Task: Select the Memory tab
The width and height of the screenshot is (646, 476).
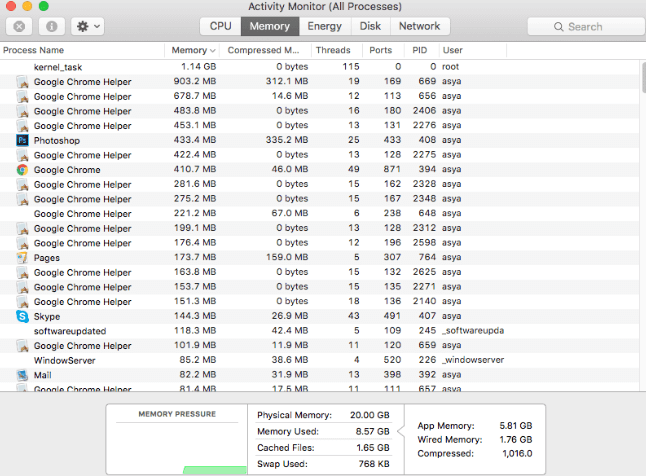Action: (270, 26)
